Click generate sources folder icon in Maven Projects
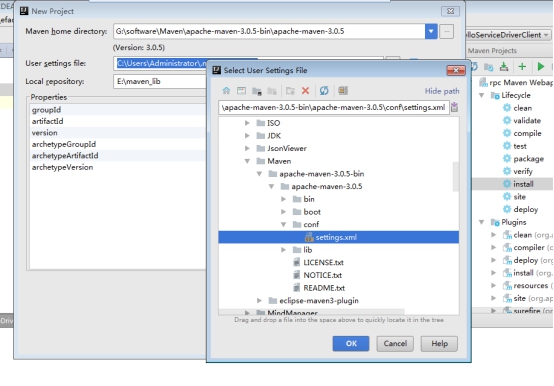Viewport: 554px width, 386px height. point(489,66)
